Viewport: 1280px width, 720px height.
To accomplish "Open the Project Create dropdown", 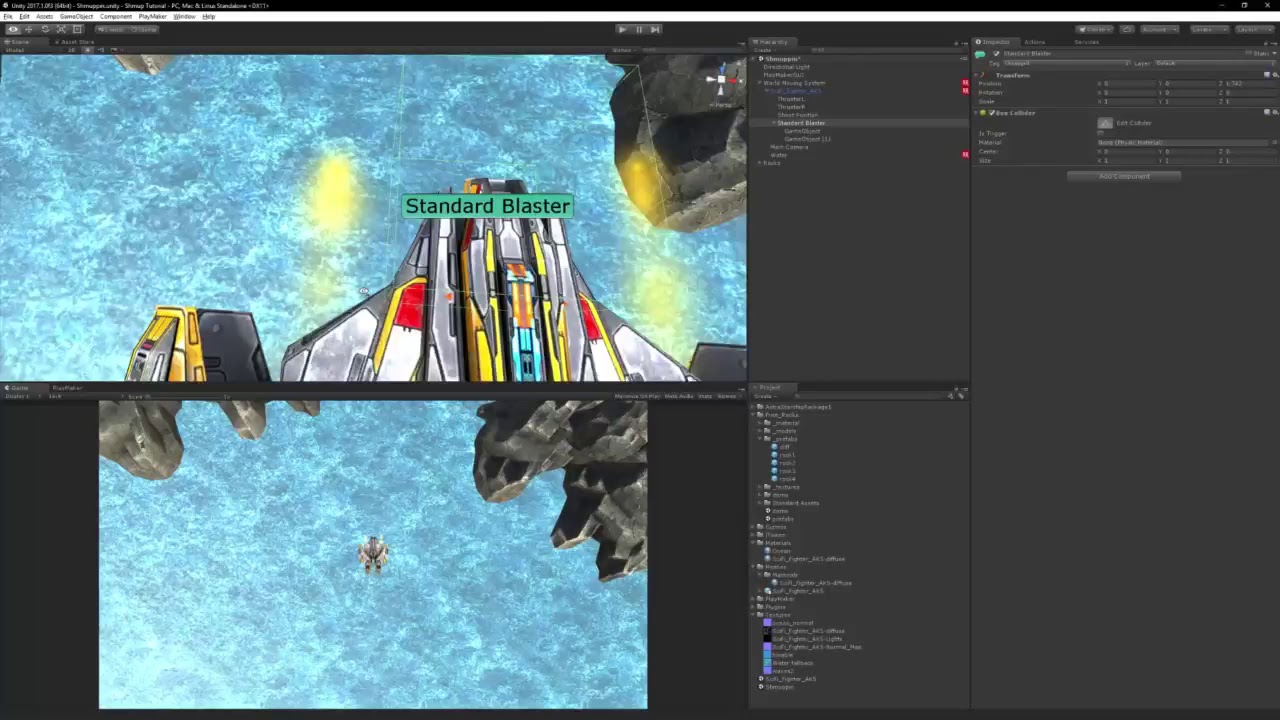I will (764, 396).
